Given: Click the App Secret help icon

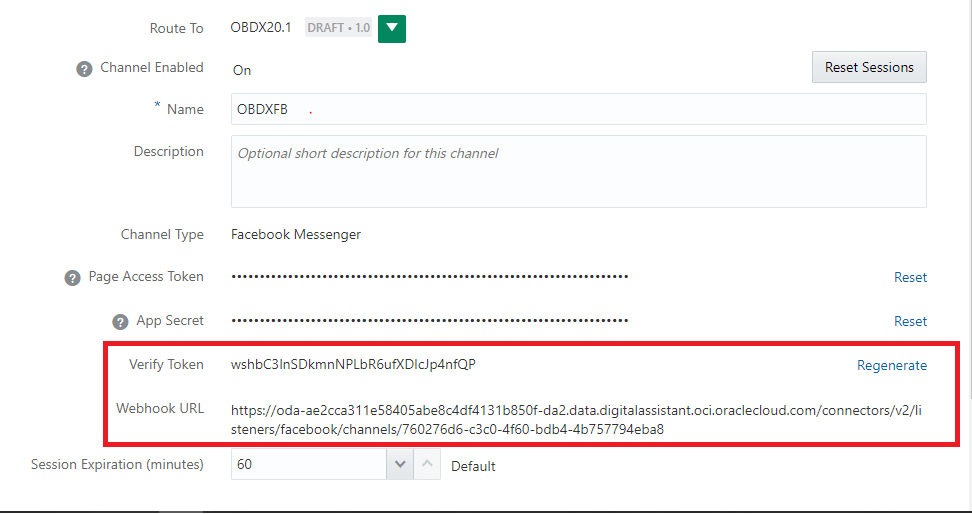Looking at the screenshot, I should click(x=120, y=322).
